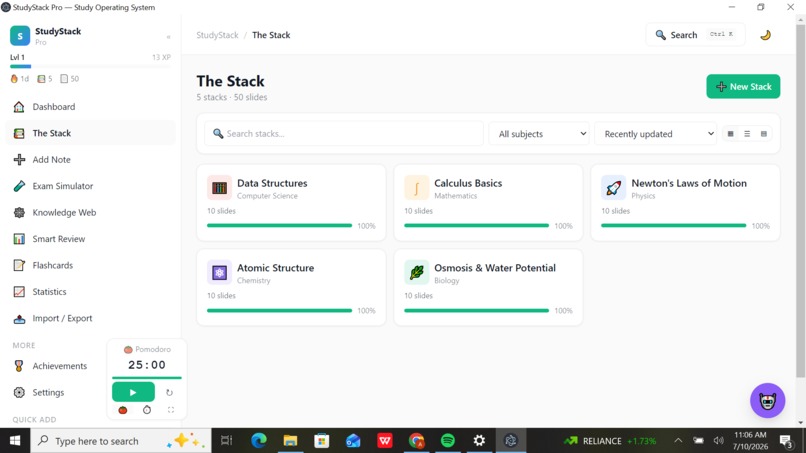Open the Settings gear from taskbar

tap(479, 441)
